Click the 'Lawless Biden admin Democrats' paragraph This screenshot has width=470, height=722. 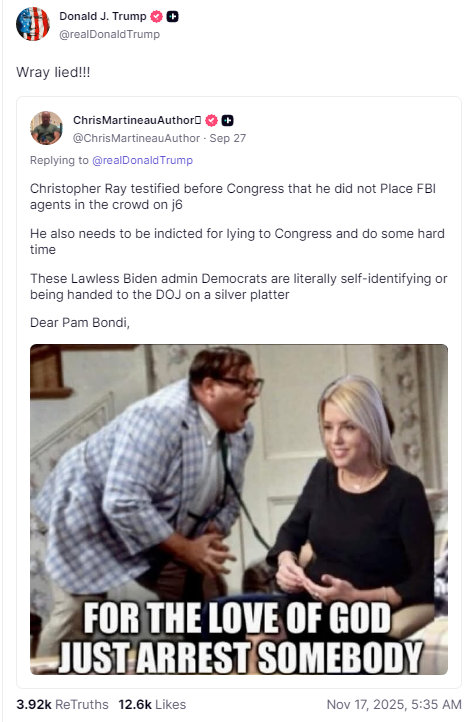pos(238,286)
